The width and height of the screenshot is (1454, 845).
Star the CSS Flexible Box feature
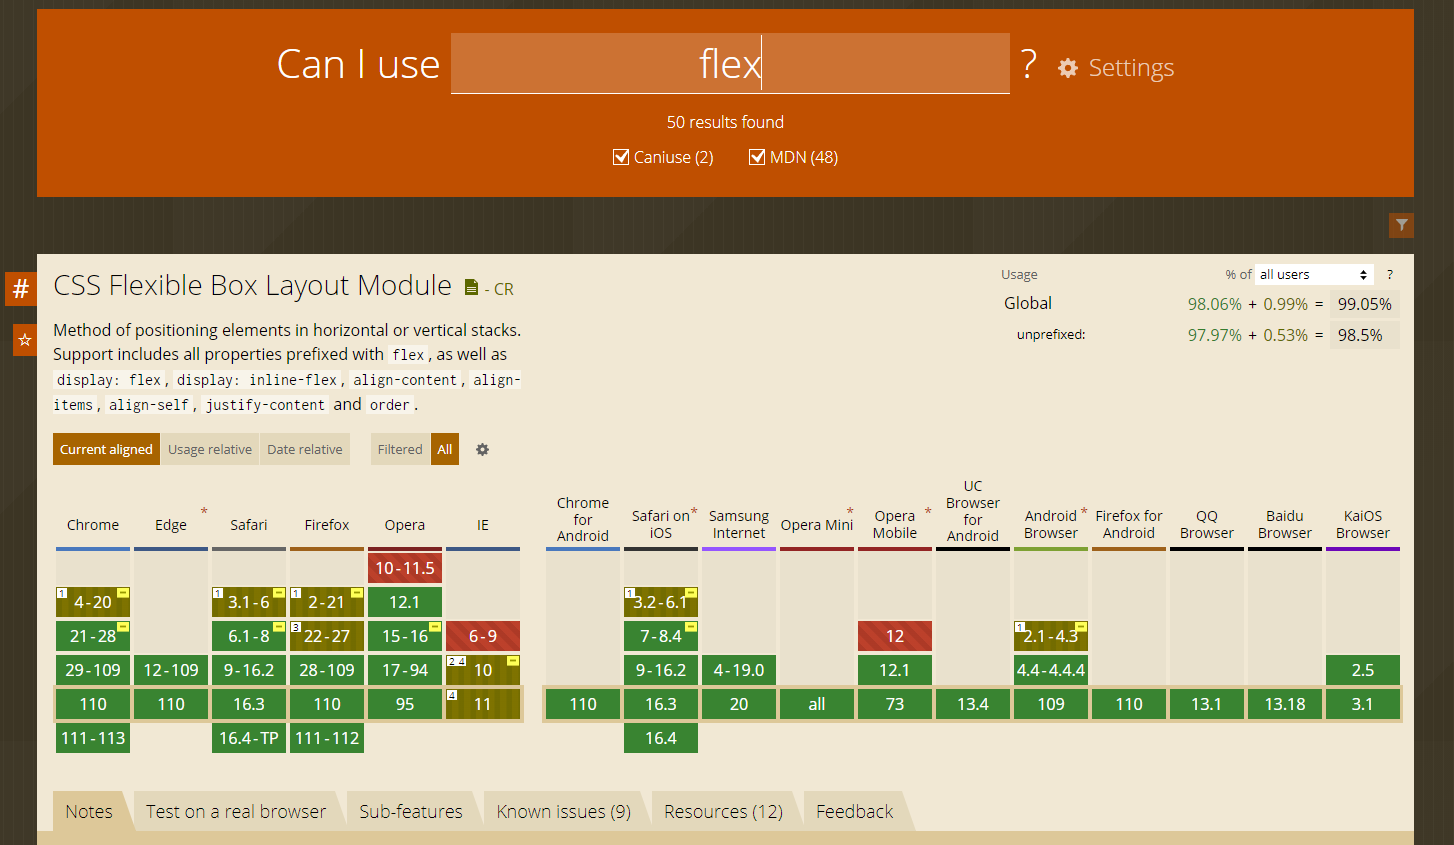pos(25,340)
